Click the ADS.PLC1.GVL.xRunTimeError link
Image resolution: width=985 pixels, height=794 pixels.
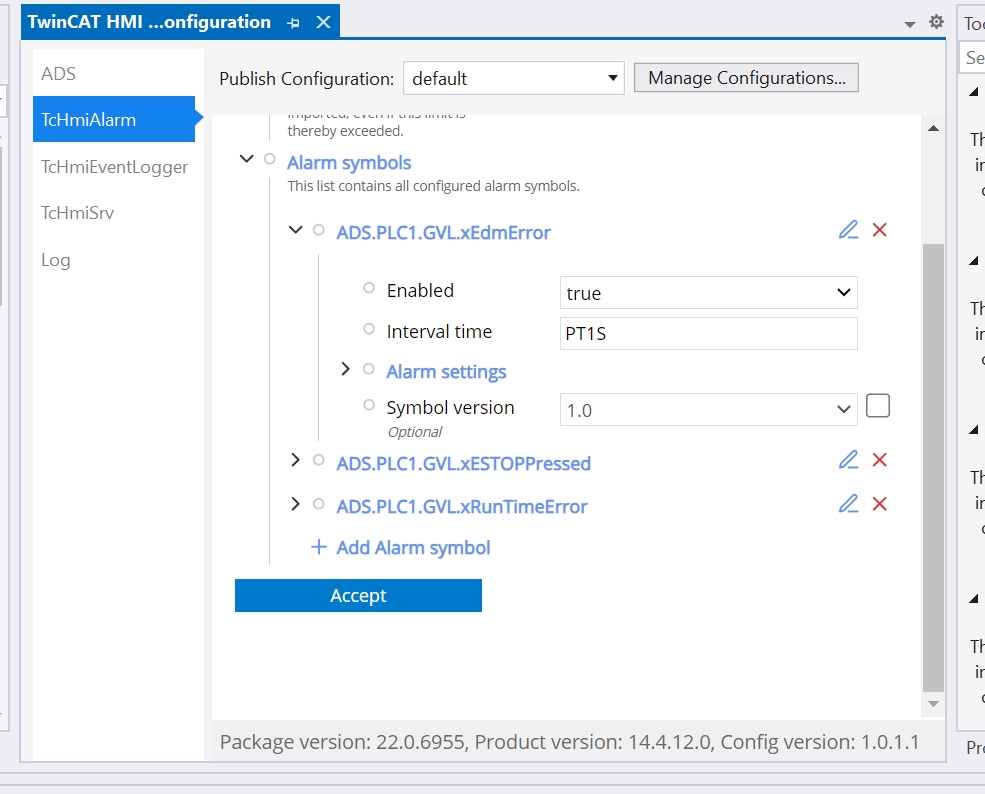[x=462, y=506]
